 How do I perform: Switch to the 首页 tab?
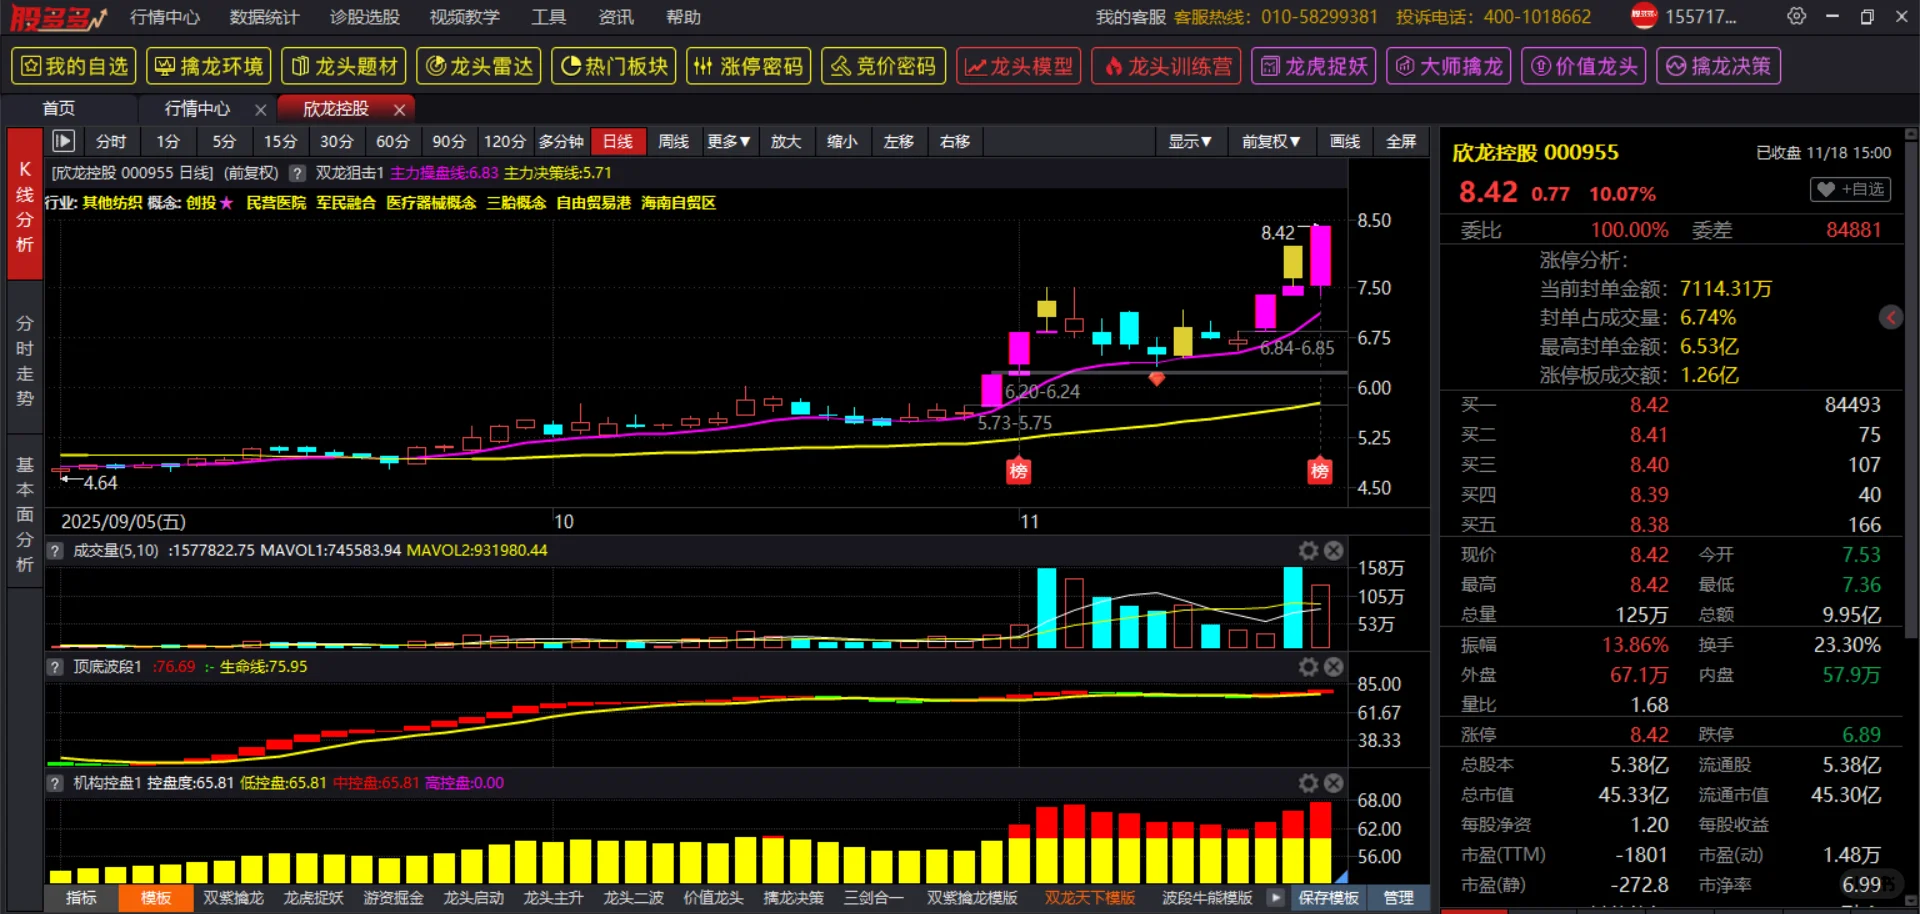pyautogui.click(x=58, y=108)
